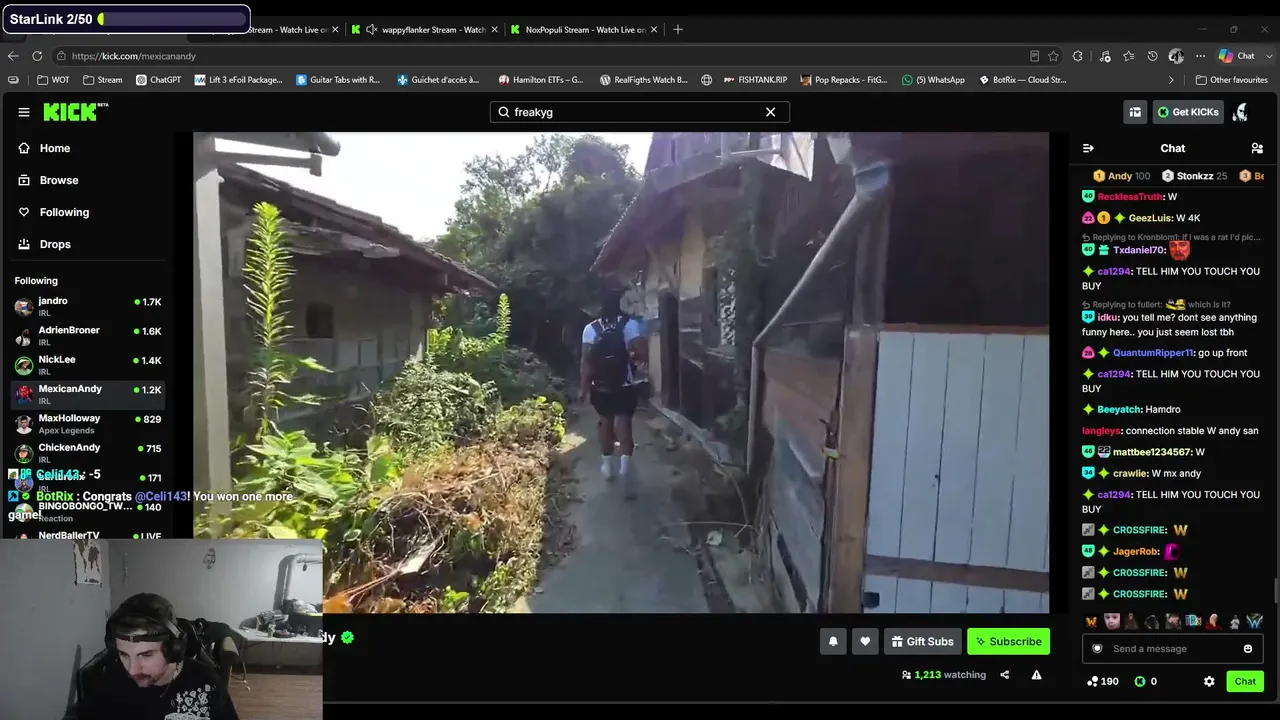Viewport: 1280px width, 720px height.
Task: Open Home in Kick sidebar
Action: (x=55, y=148)
